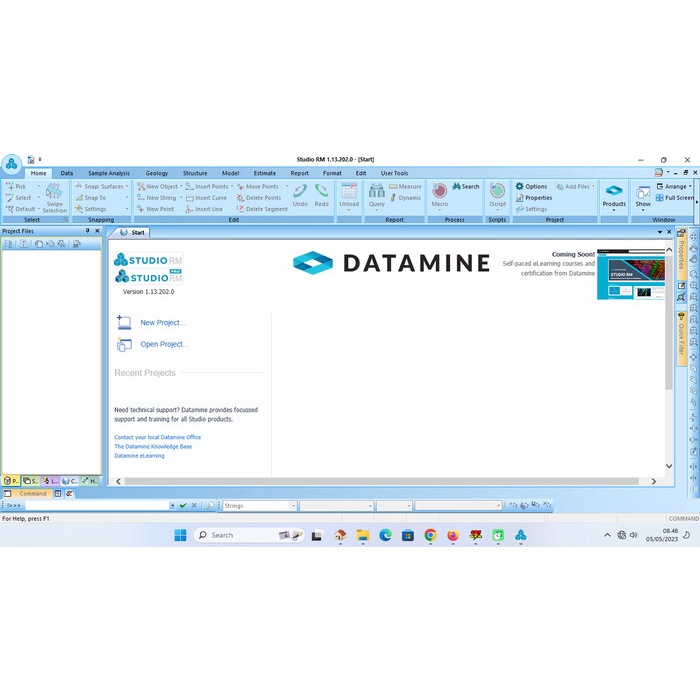This screenshot has width=700, height=700.
Task: Click the eLearning Coming Soon thumbnail
Action: click(x=631, y=275)
